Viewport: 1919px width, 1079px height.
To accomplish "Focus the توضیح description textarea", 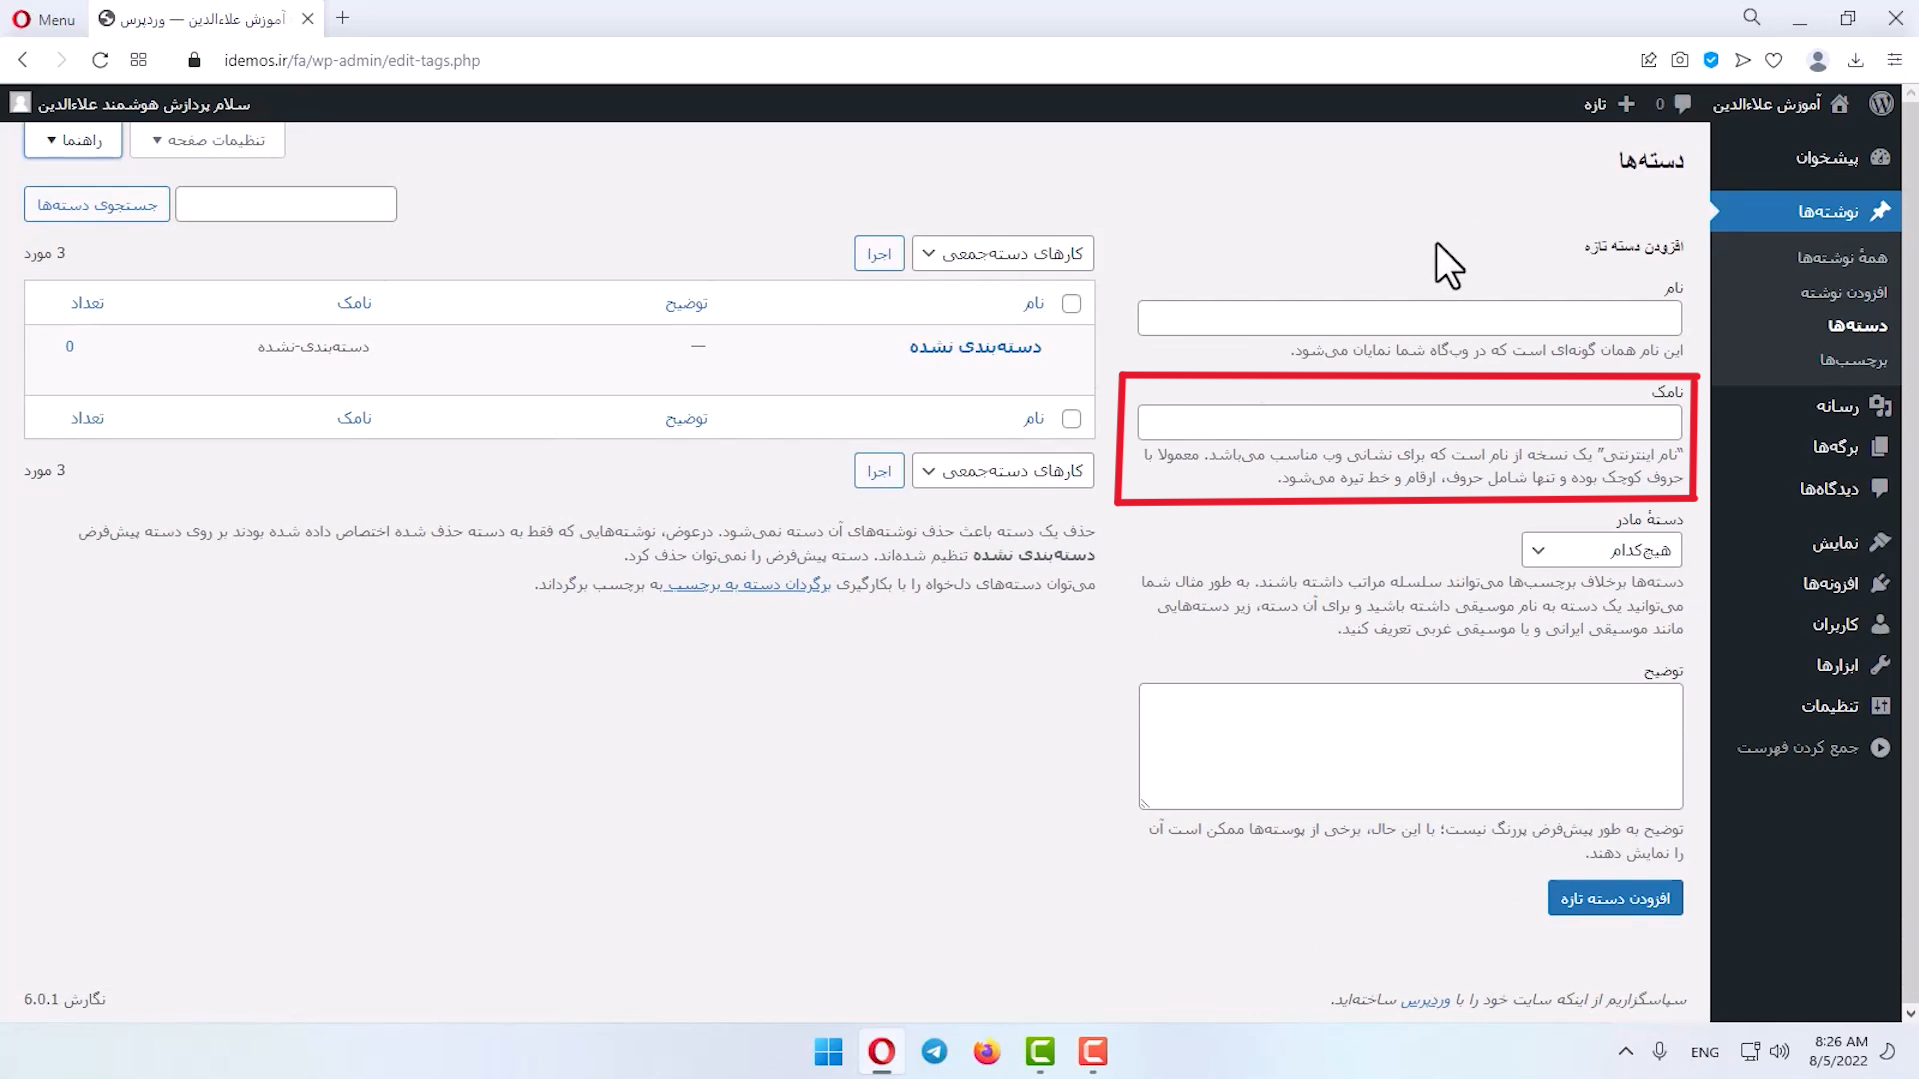I will pyautogui.click(x=1410, y=746).
